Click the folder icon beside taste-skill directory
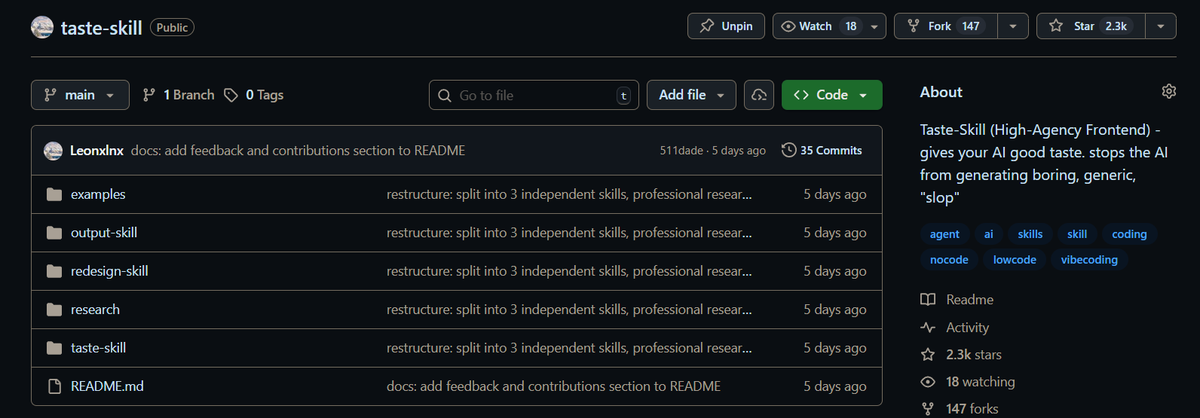The width and height of the screenshot is (1200, 418). tap(54, 348)
